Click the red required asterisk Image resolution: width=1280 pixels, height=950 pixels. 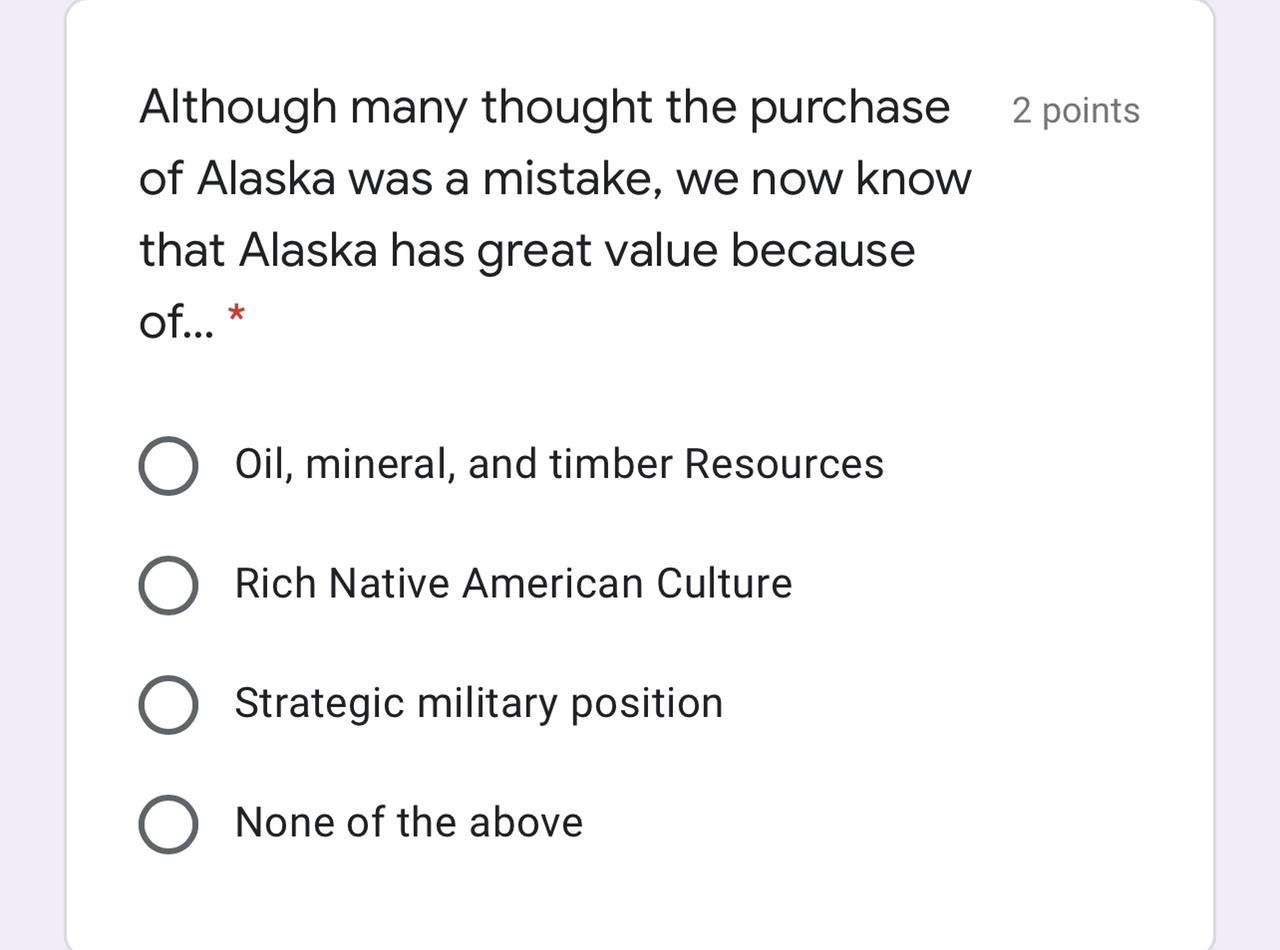237,316
